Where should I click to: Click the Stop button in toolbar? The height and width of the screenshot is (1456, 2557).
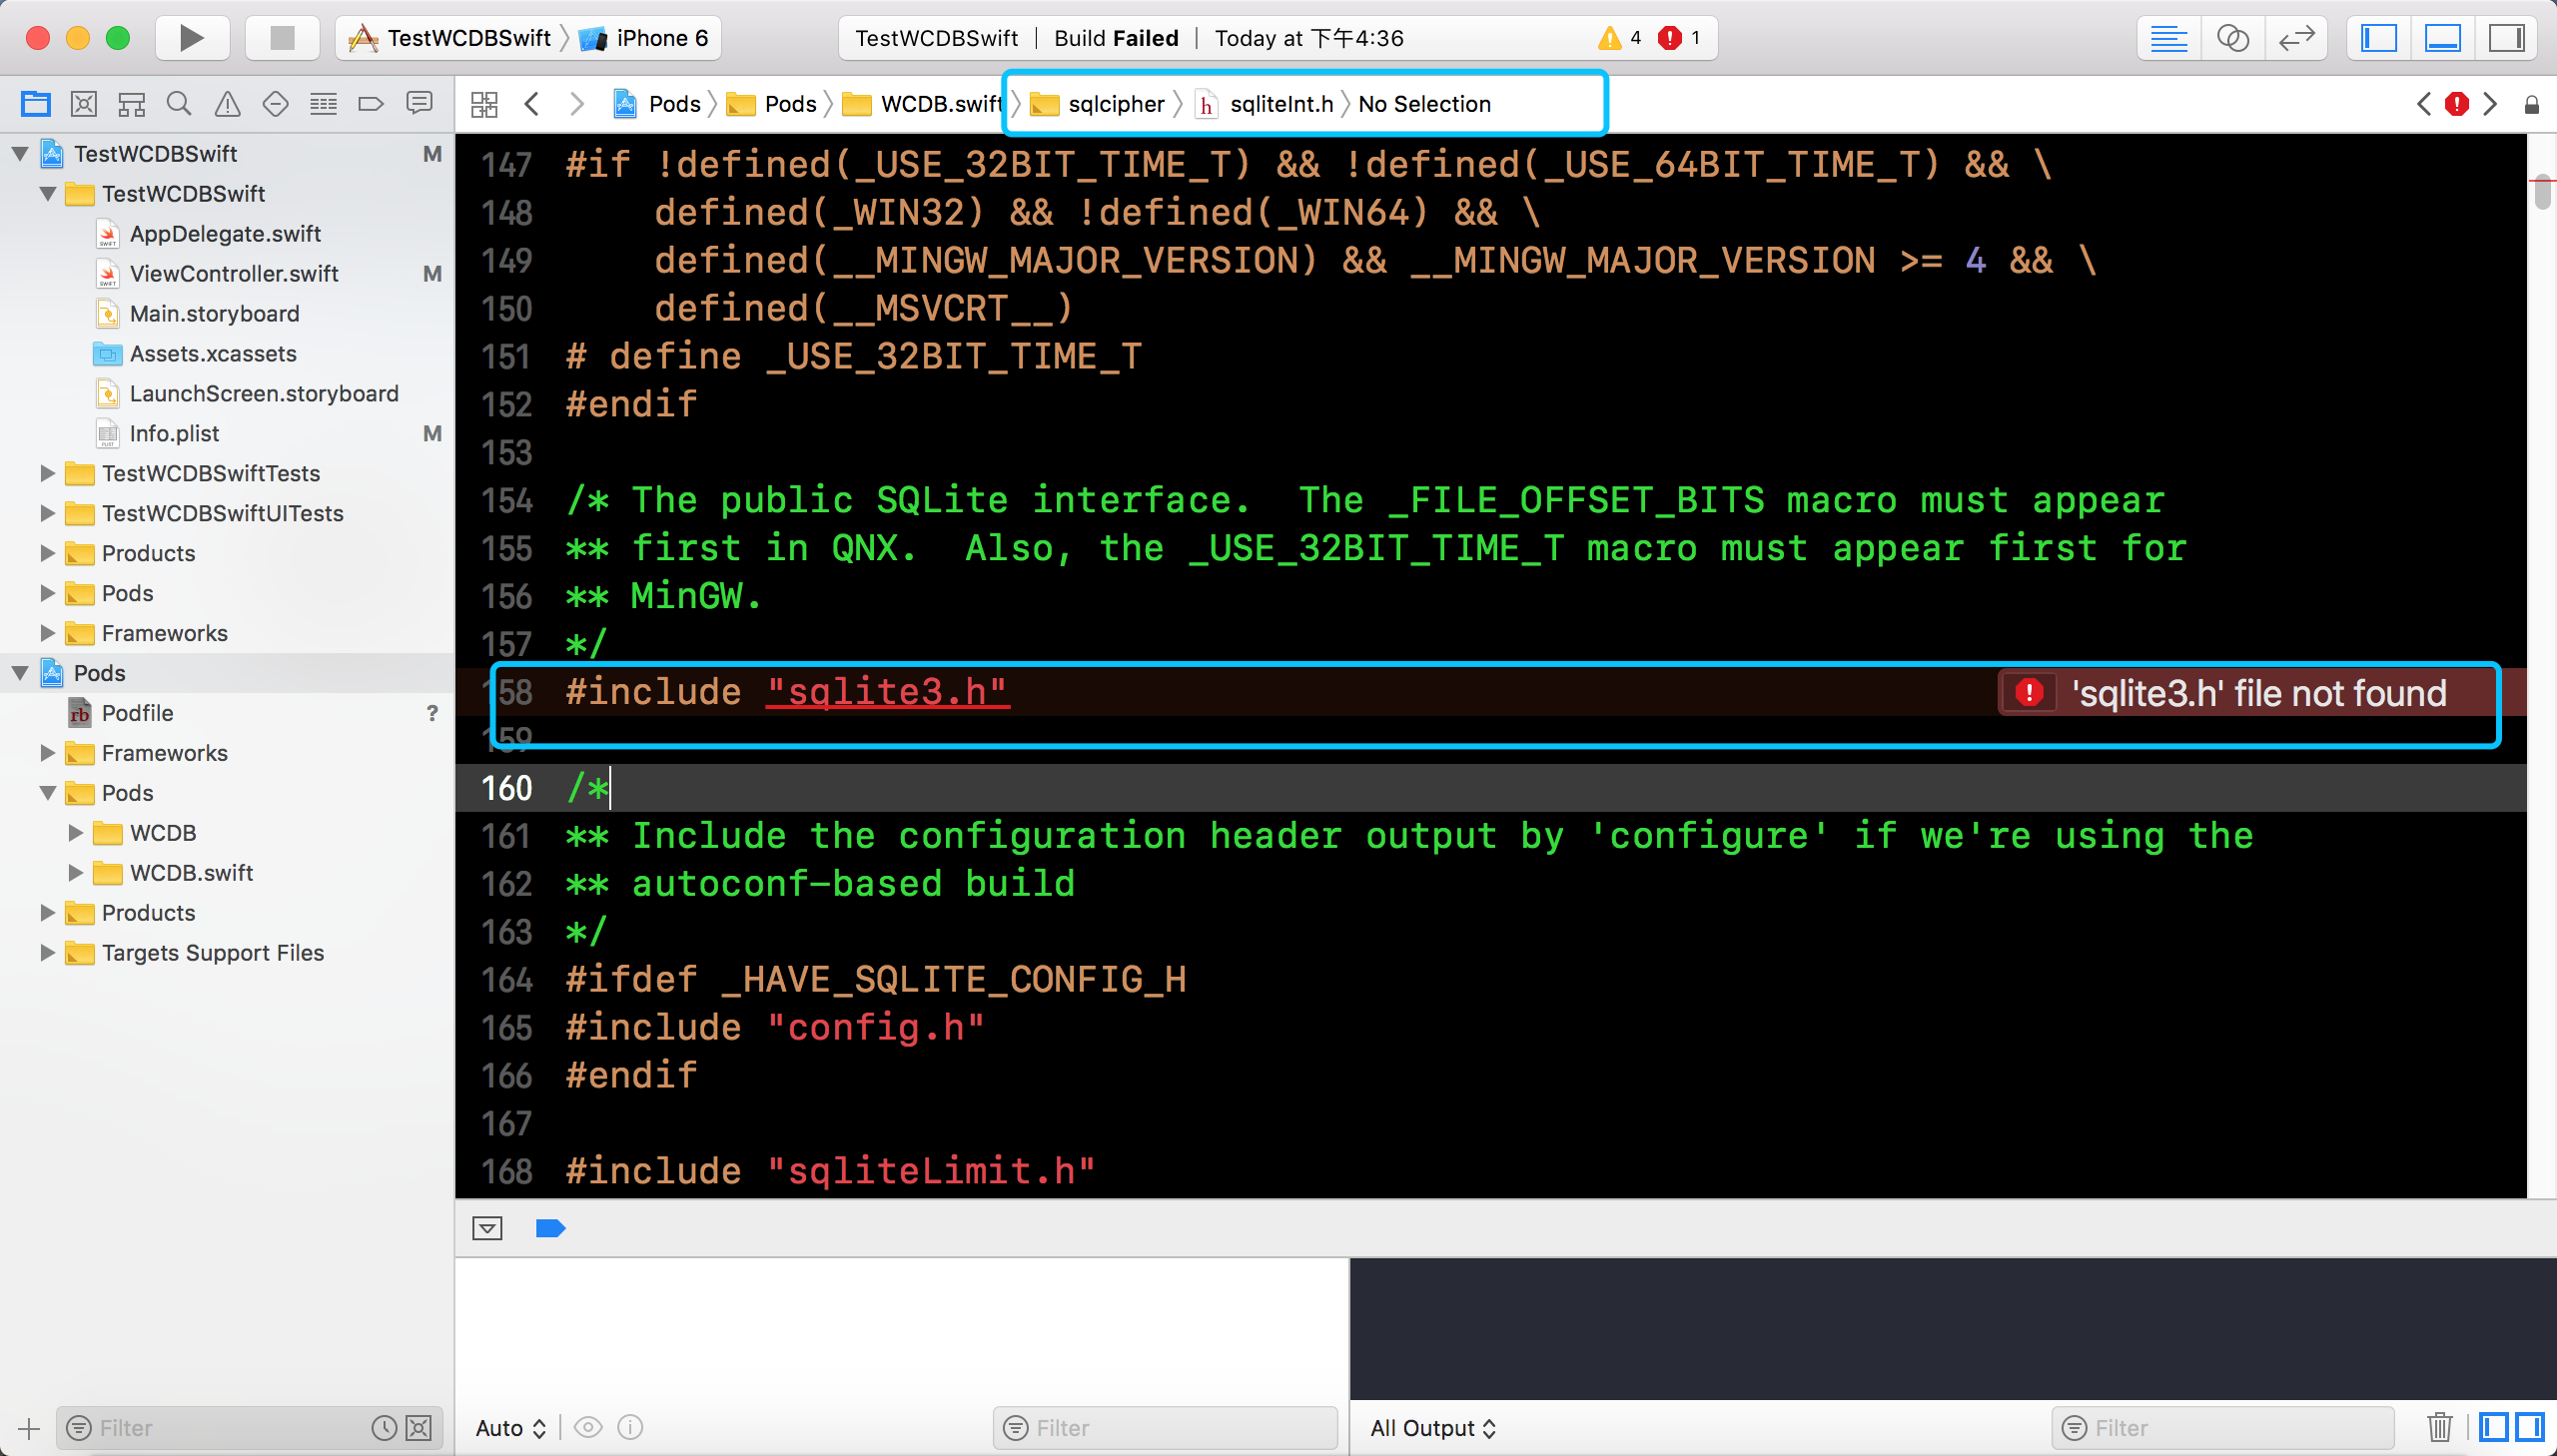[282, 38]
